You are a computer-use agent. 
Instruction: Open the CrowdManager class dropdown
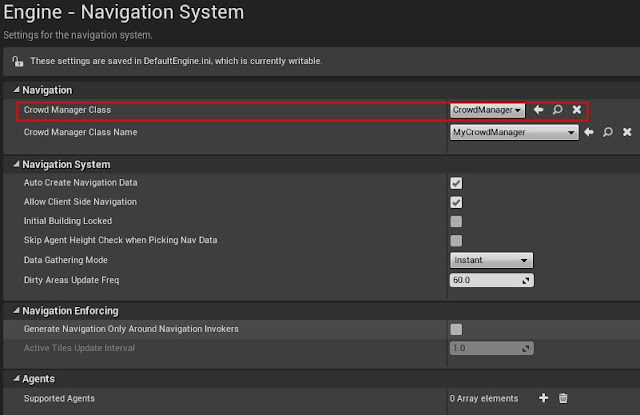[x=487, y=110]
